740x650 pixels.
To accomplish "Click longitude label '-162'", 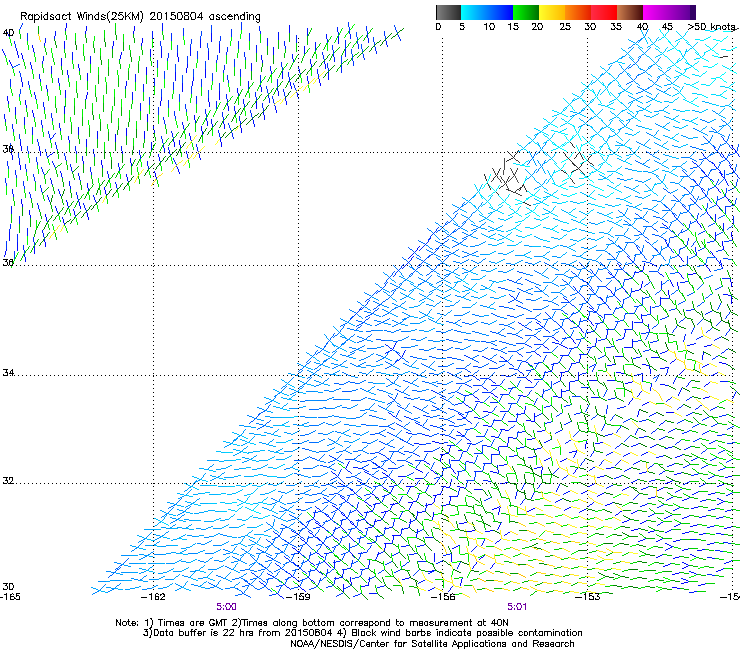I will [154, 597].
